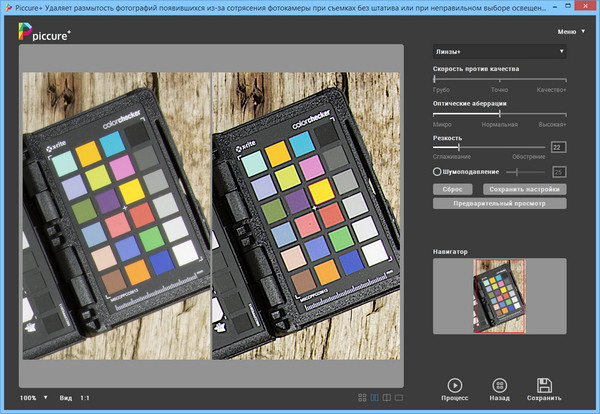This screenshot has height=414, width=600.
Task: Click the Навигатор thumbnail preview
Action: pyautogui.click(x=499, y=295)
